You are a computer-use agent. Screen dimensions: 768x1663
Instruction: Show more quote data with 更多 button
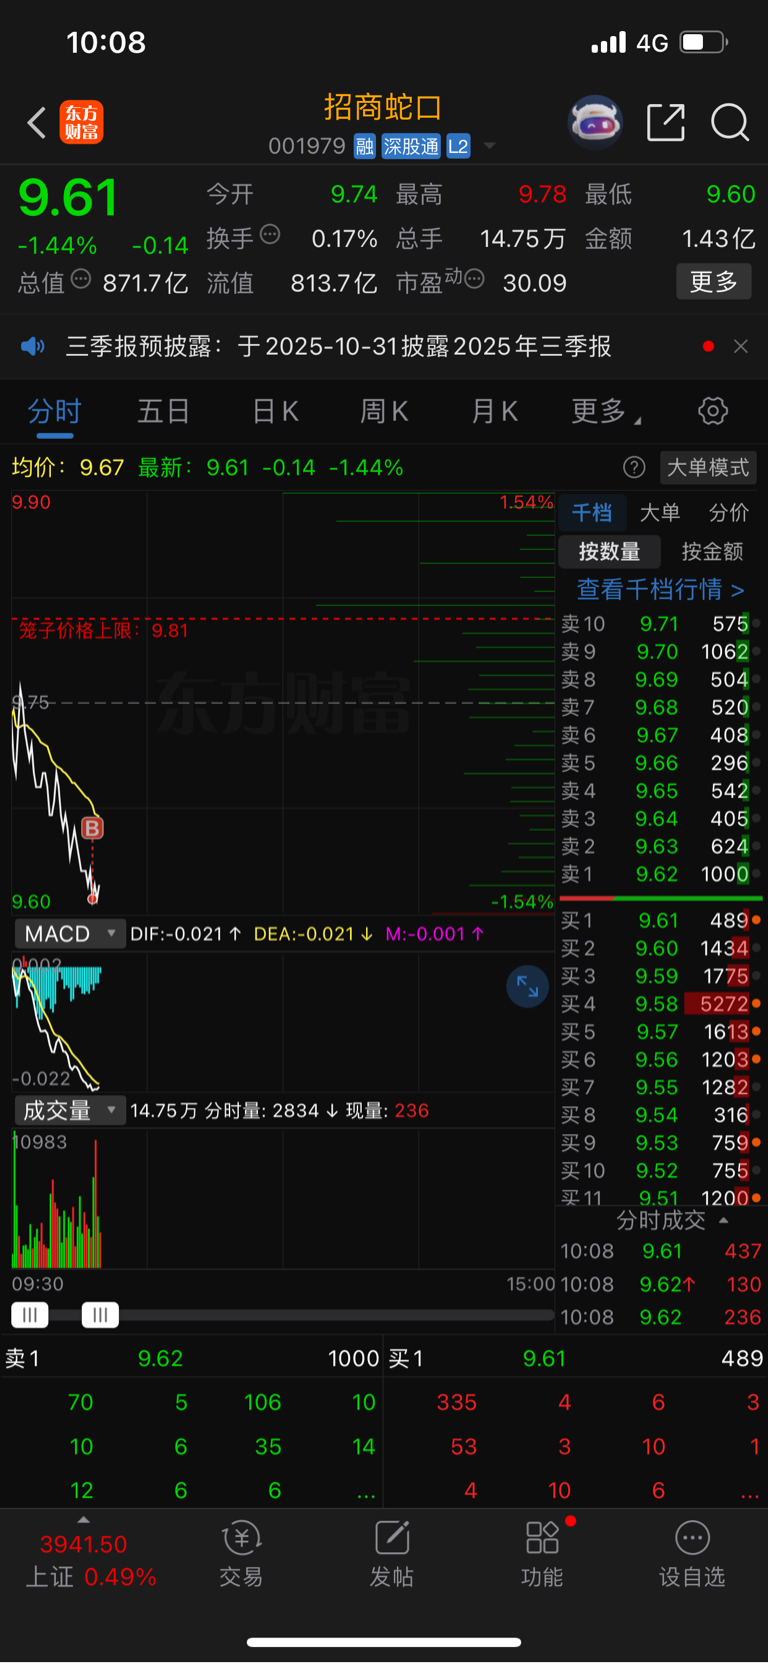714,282
